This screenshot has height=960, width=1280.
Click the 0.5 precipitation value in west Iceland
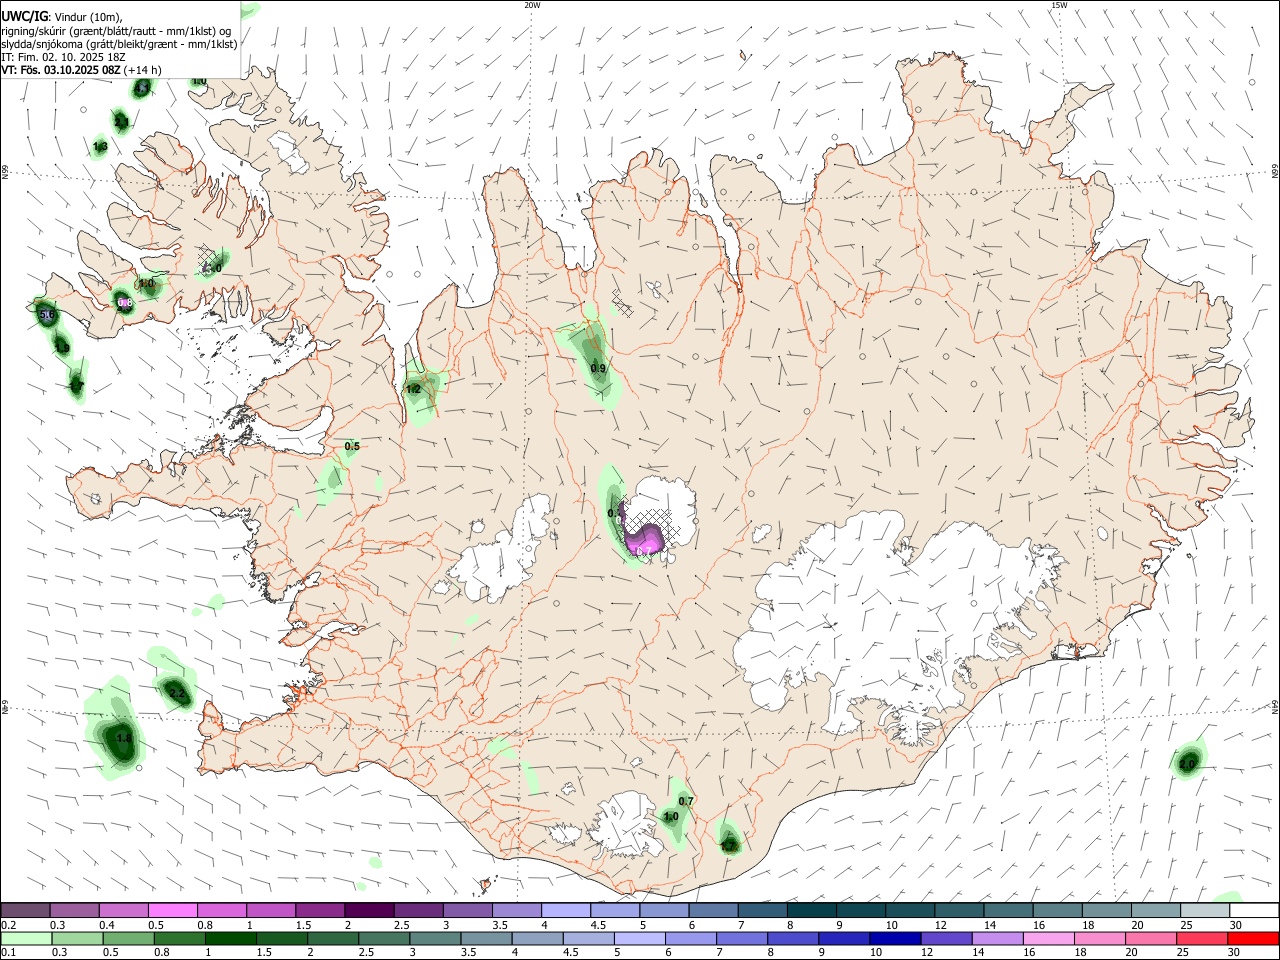coord(352,446)
